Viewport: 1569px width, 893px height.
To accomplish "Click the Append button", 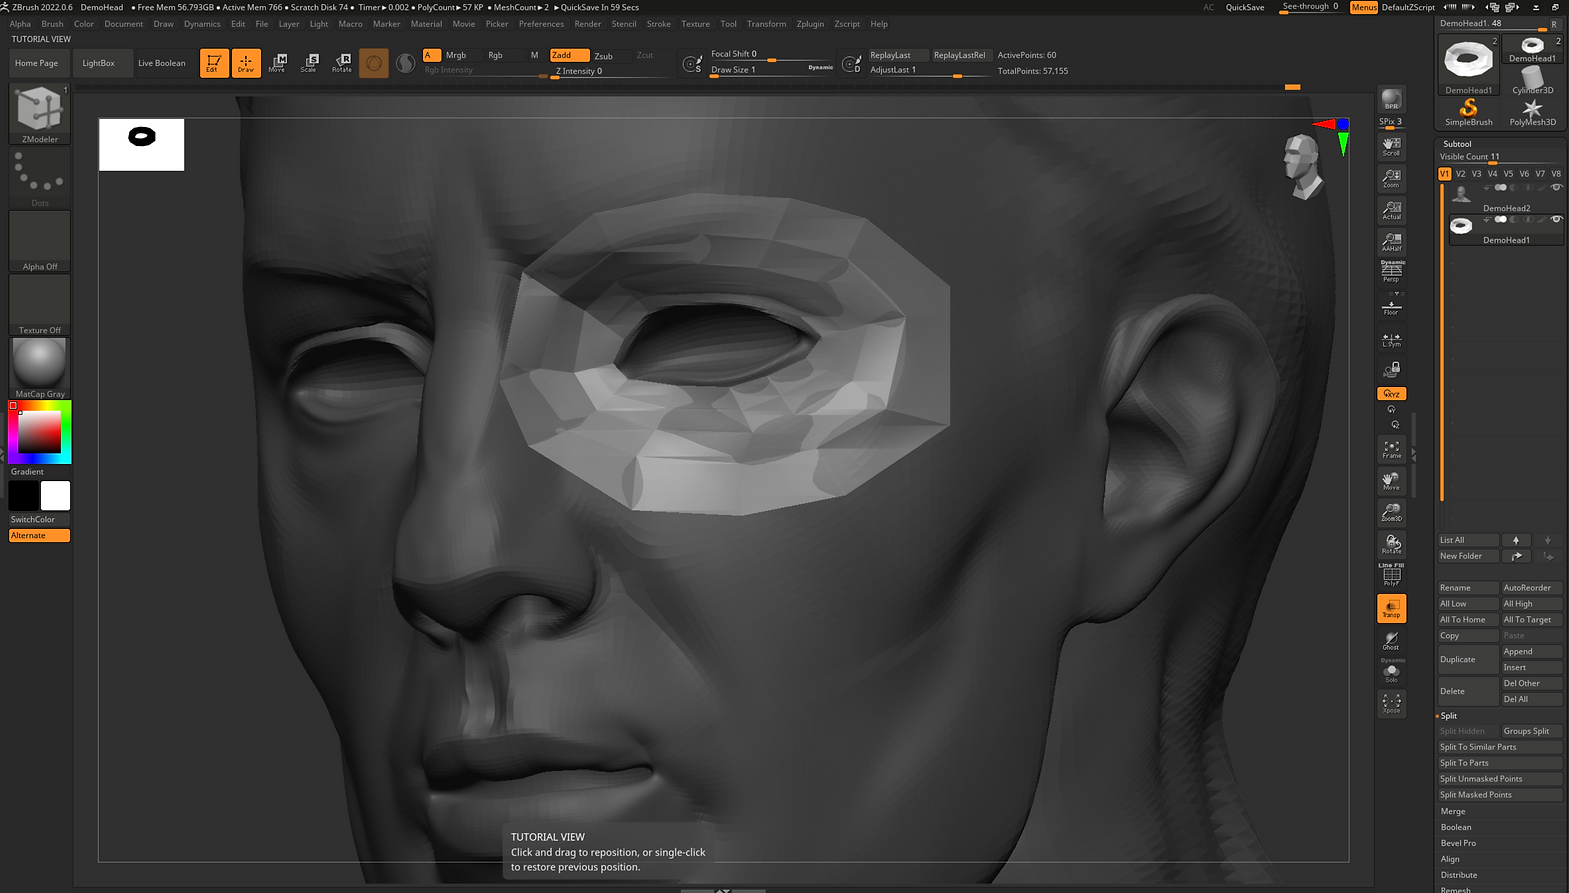I will point(1532,652).
